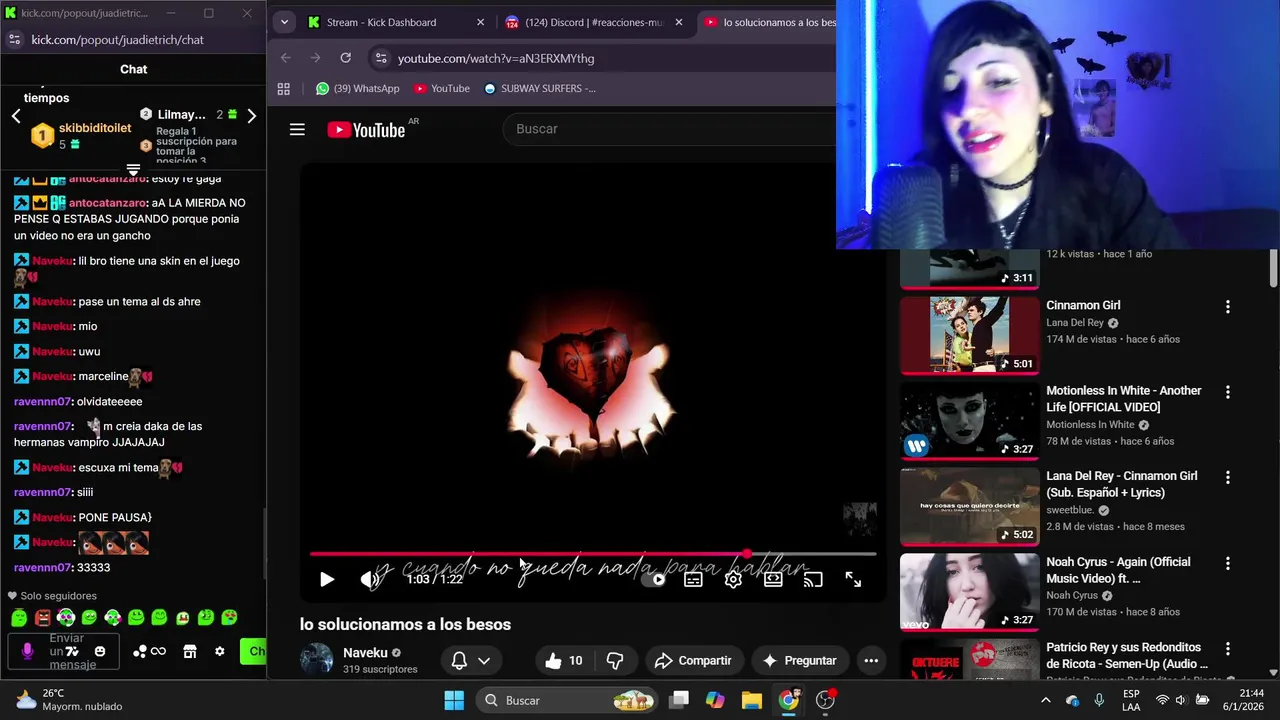This screenshot has width=1280, height=720.
Task: Like the video with 10 likes
Action: click(564, 660)
